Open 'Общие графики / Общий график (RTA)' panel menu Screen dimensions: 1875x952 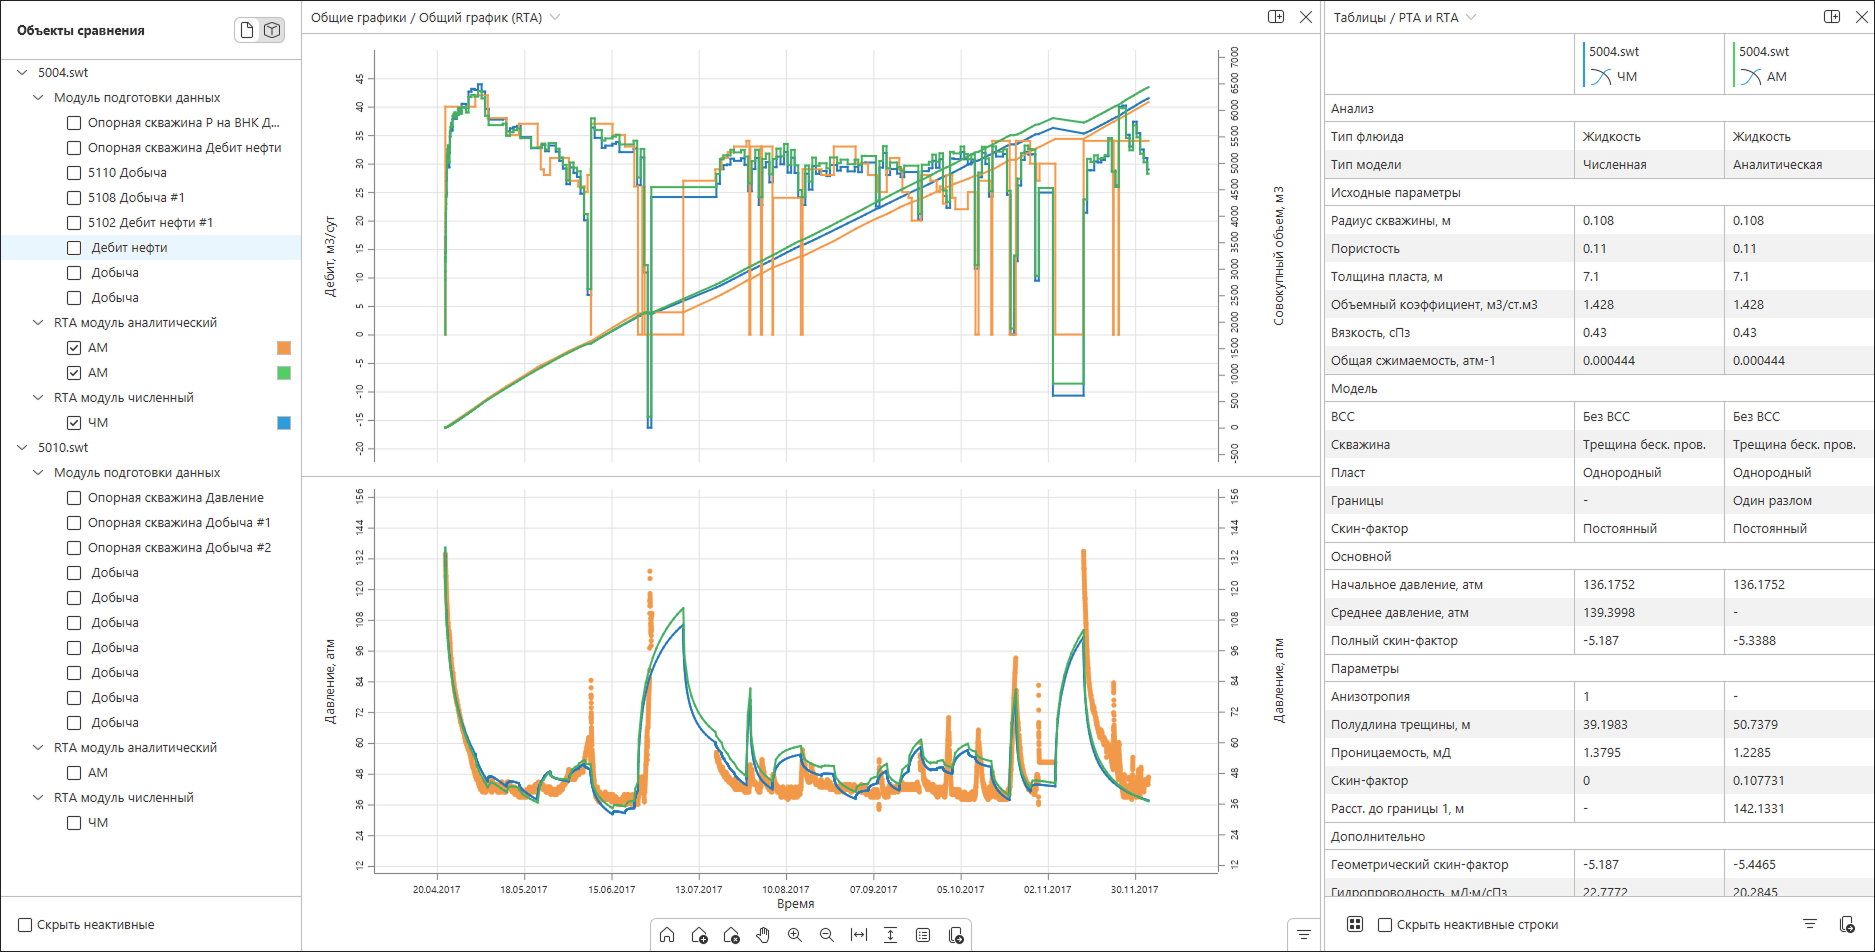pyautogui.click(x=555, y=17)
